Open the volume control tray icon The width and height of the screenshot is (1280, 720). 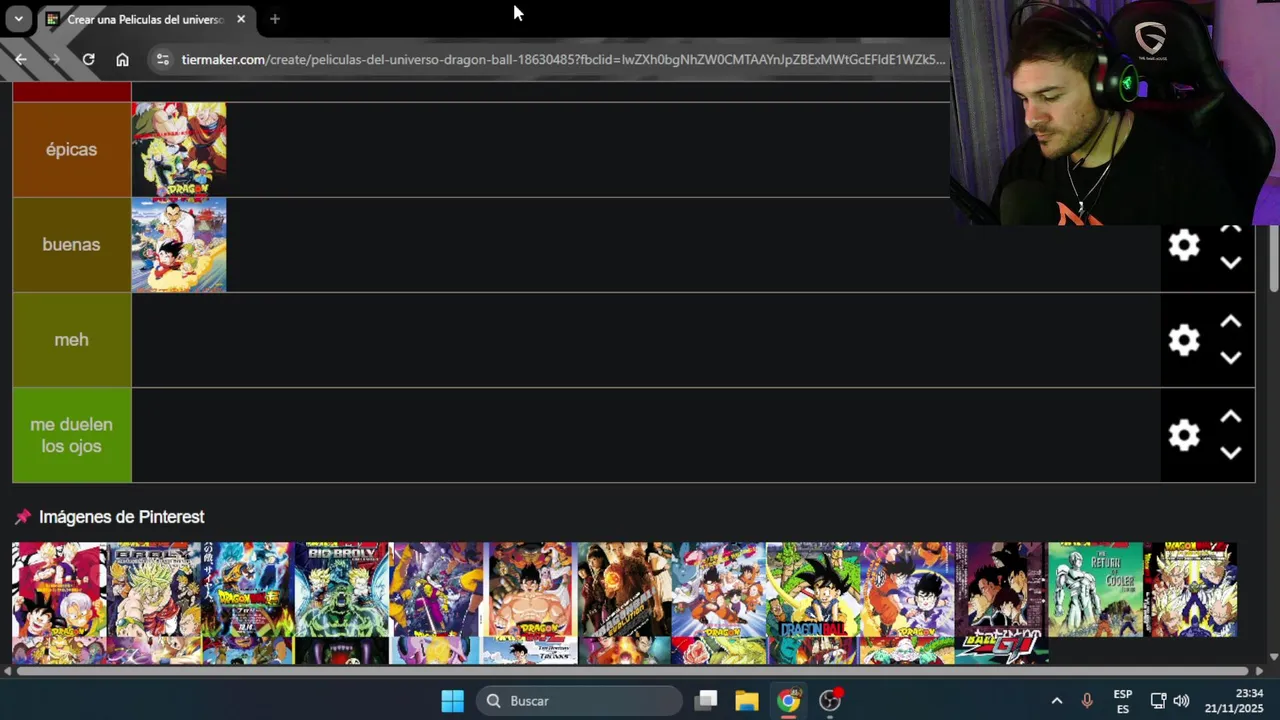pyautogui.click(x=1181, y=701)
